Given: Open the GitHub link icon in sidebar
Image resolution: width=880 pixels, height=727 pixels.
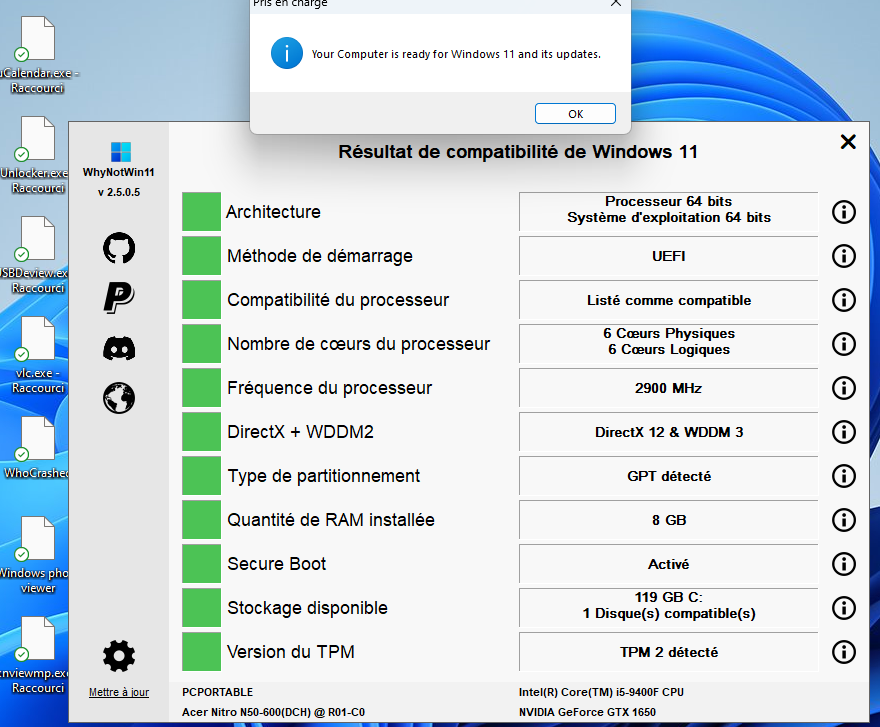Looking at the screenshot, I should tap(119, 248).
